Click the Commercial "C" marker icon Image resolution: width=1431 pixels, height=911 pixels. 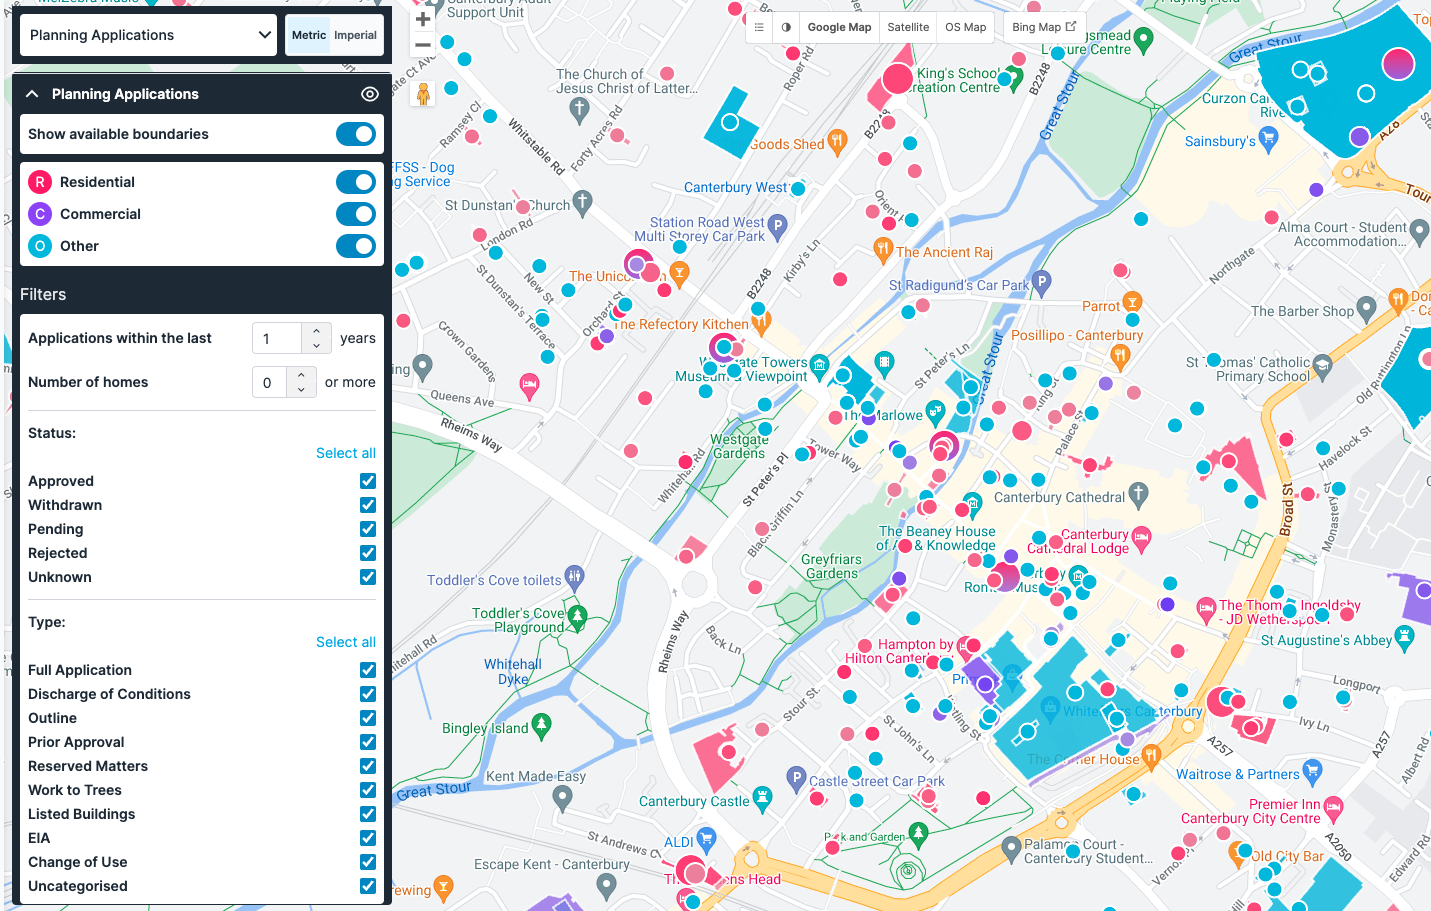pyautogui.click(x=38, y=214)
